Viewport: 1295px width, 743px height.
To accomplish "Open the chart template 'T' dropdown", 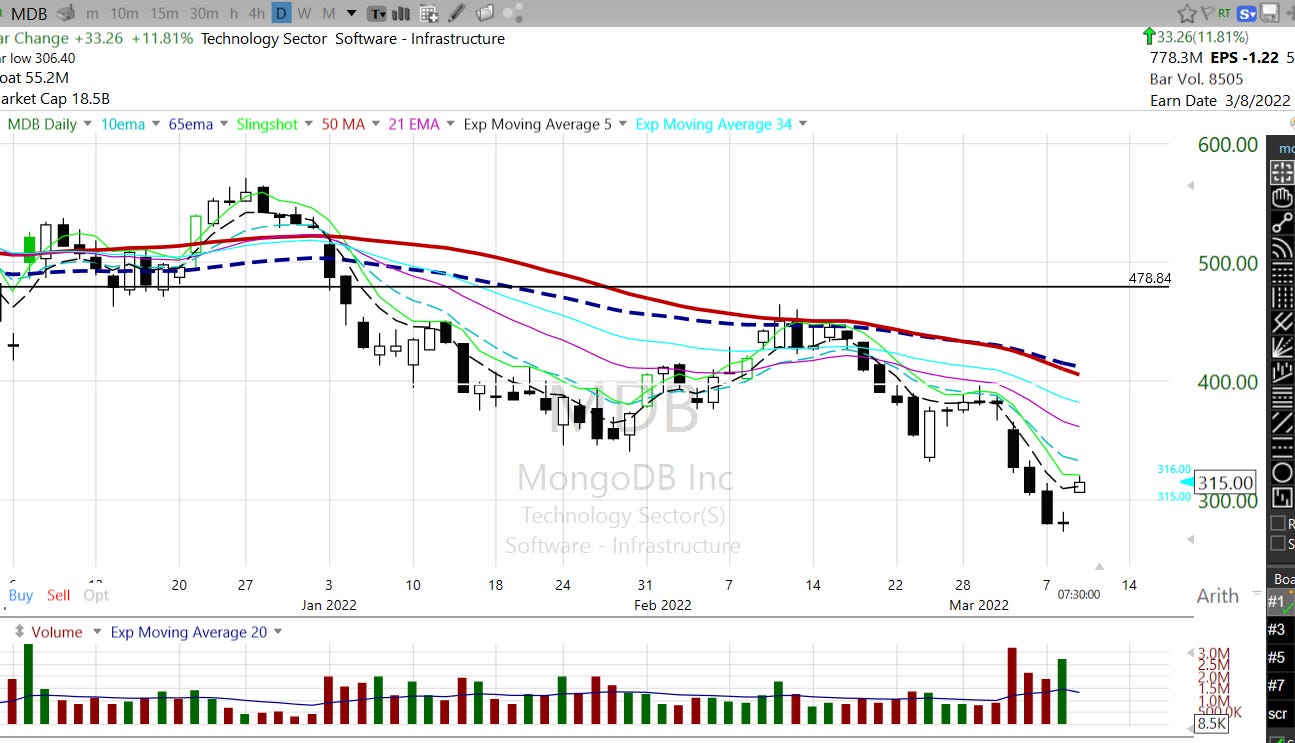I will coord(377,14).
